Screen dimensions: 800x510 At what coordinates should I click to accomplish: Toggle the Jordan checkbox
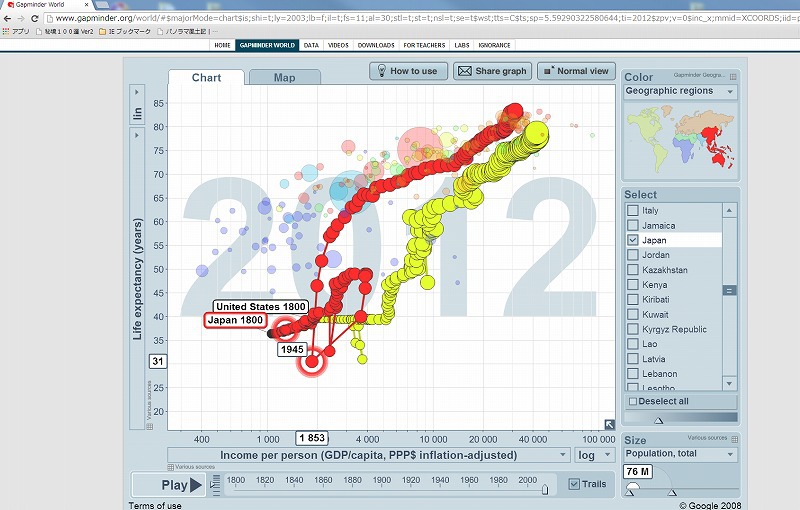click(x=633, y=254)
